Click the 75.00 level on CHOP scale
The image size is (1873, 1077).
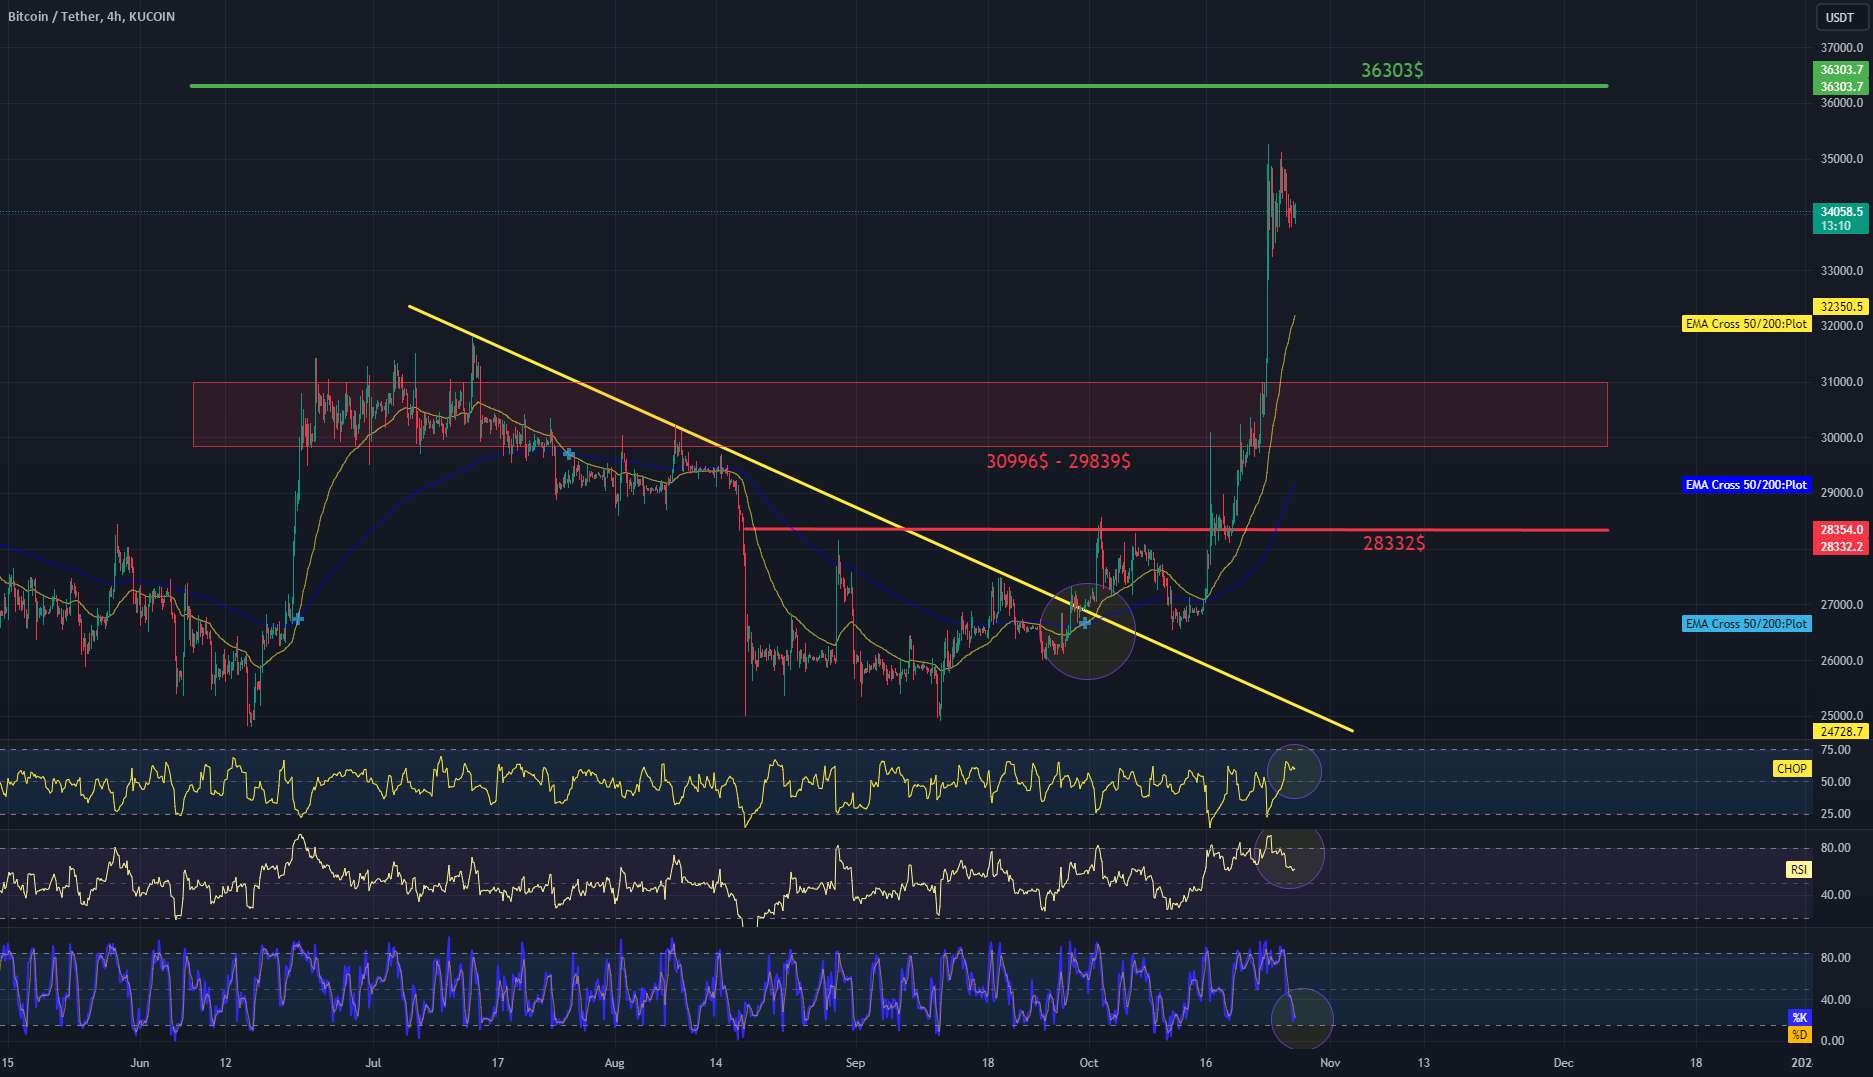1835,750
